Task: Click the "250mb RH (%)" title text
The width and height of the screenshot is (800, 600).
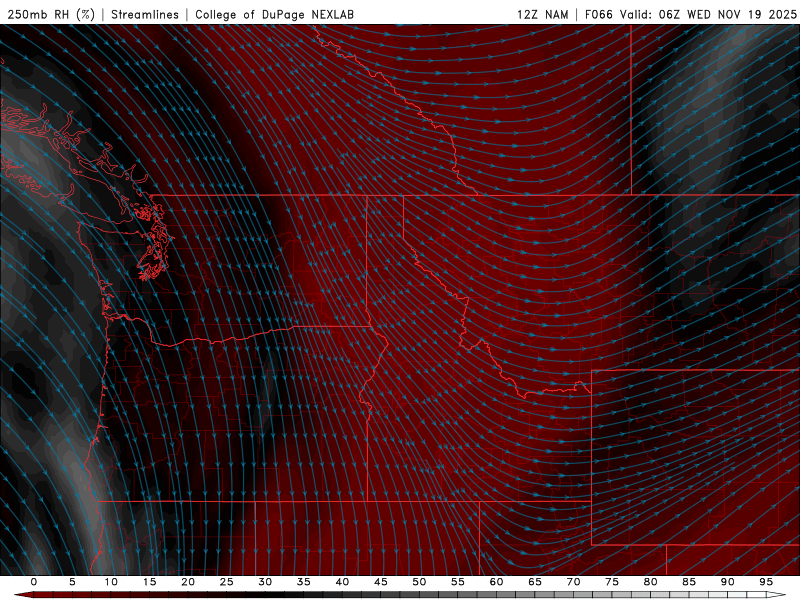Action: coord(51,14)
